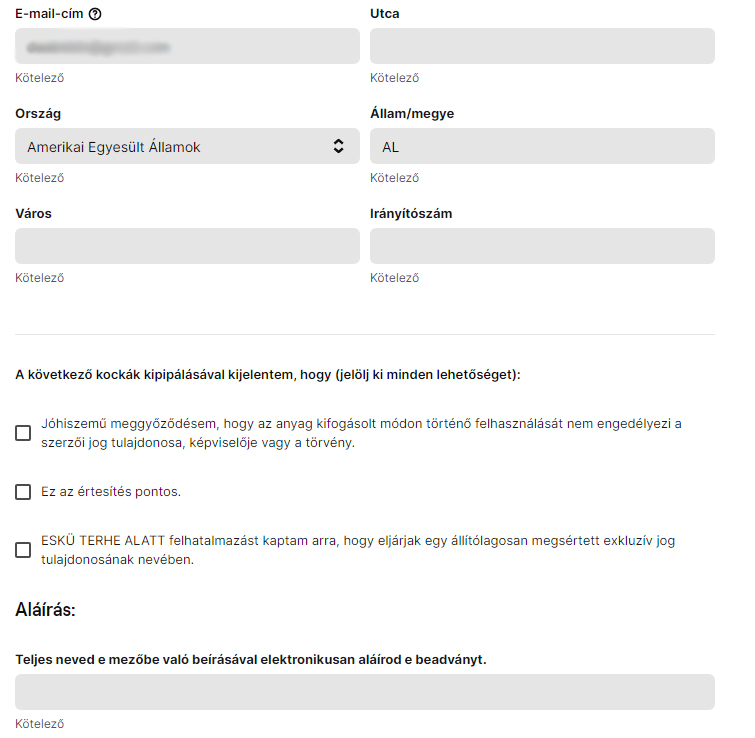Click the full name signature field under Aláírás
The height and width of the screenshot is (738, 755).
(365, 692)
